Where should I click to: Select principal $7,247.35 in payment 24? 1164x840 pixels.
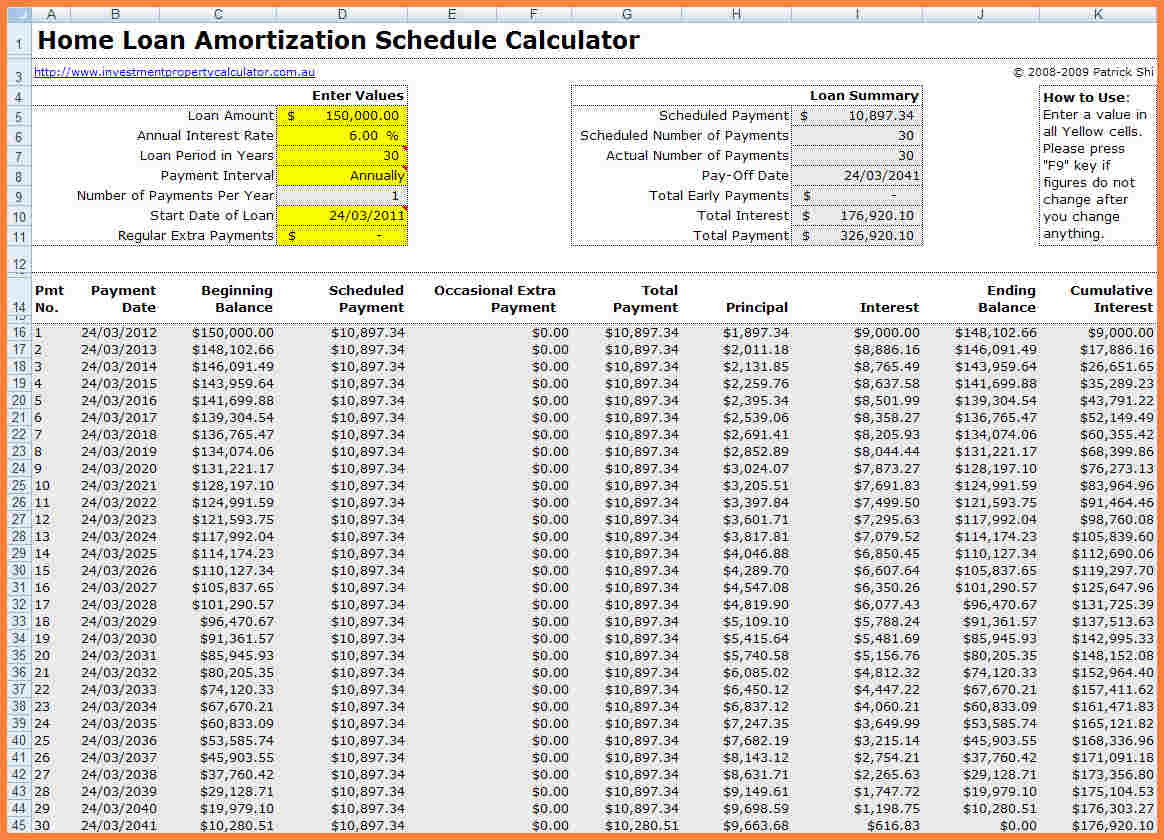(x=756, y=724)
